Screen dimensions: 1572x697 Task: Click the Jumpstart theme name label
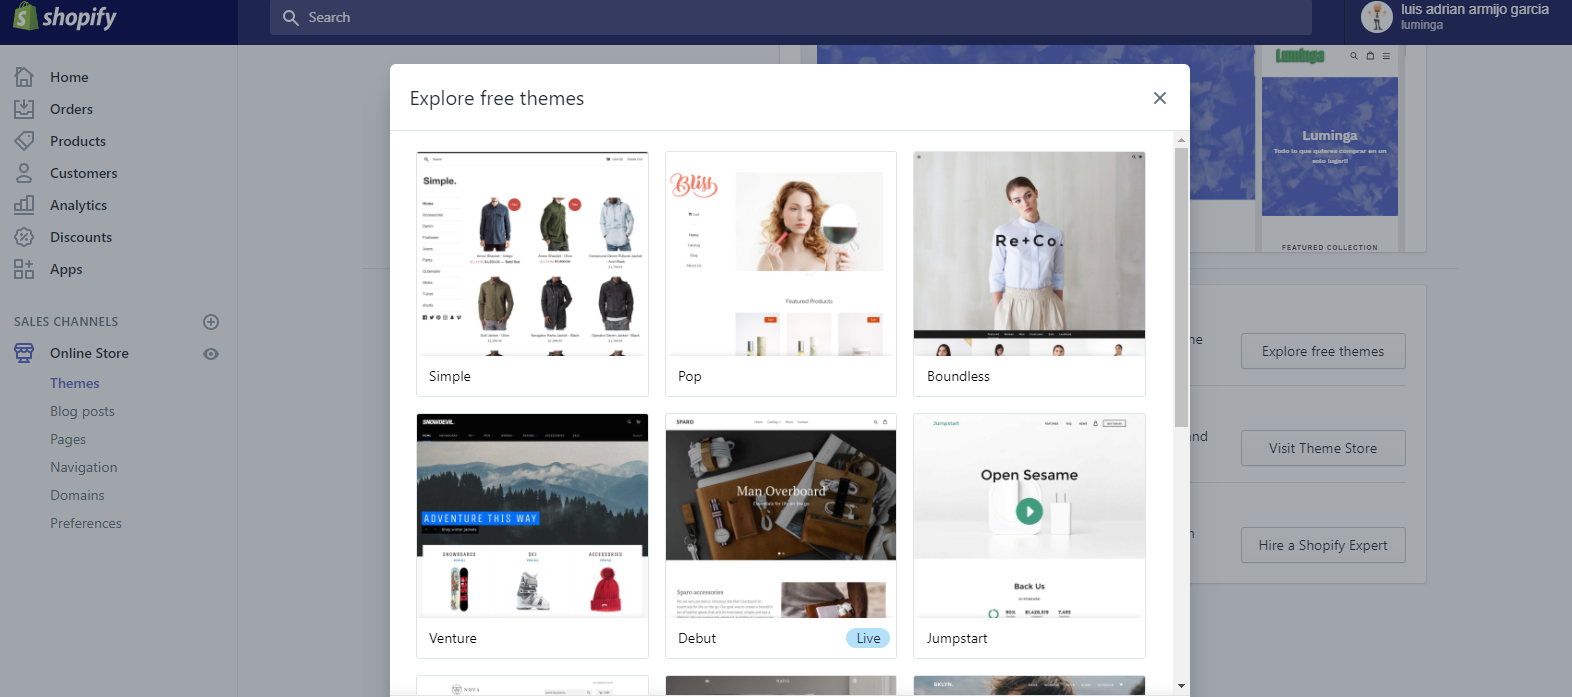[x=957, y=638]
